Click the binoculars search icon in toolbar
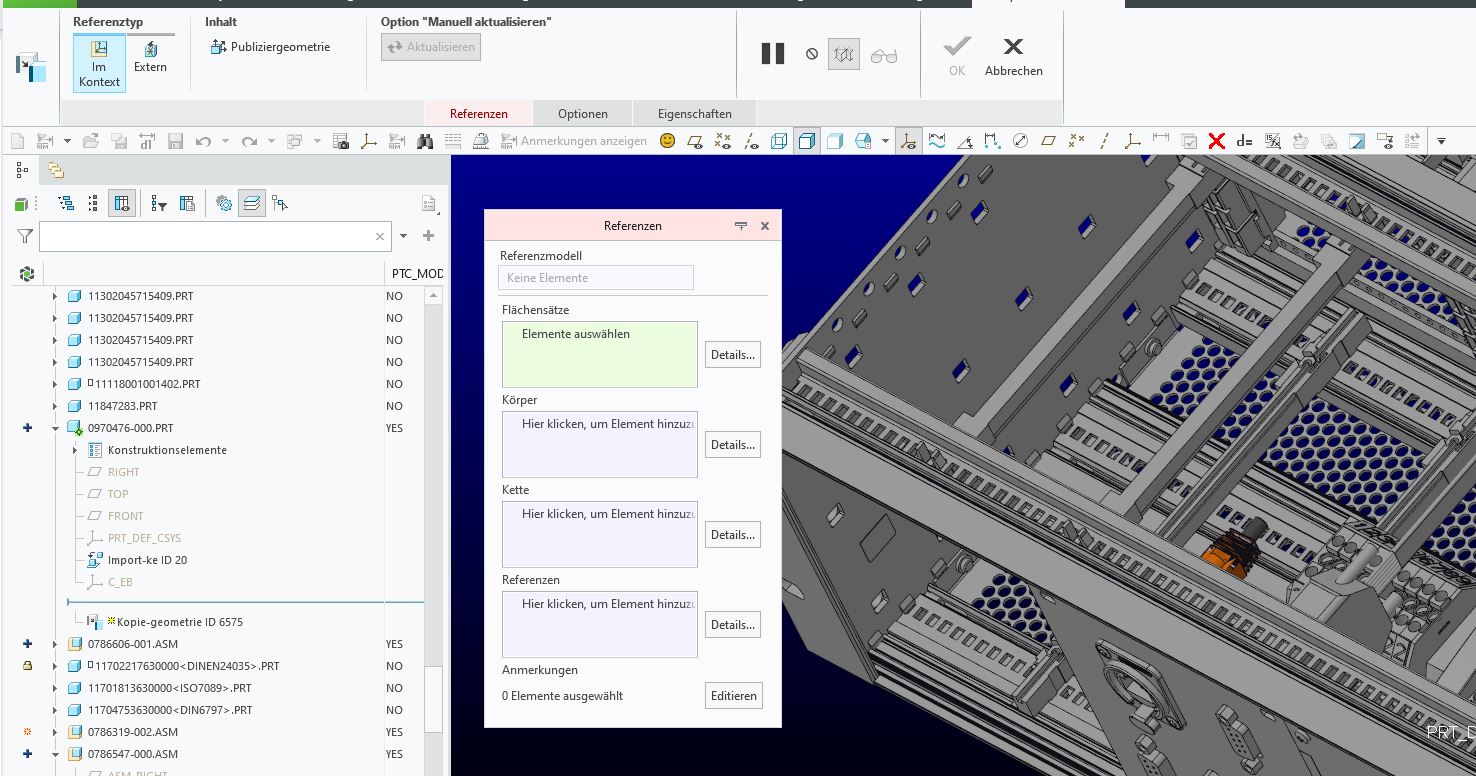1476x776 pixels. (425, 141)
